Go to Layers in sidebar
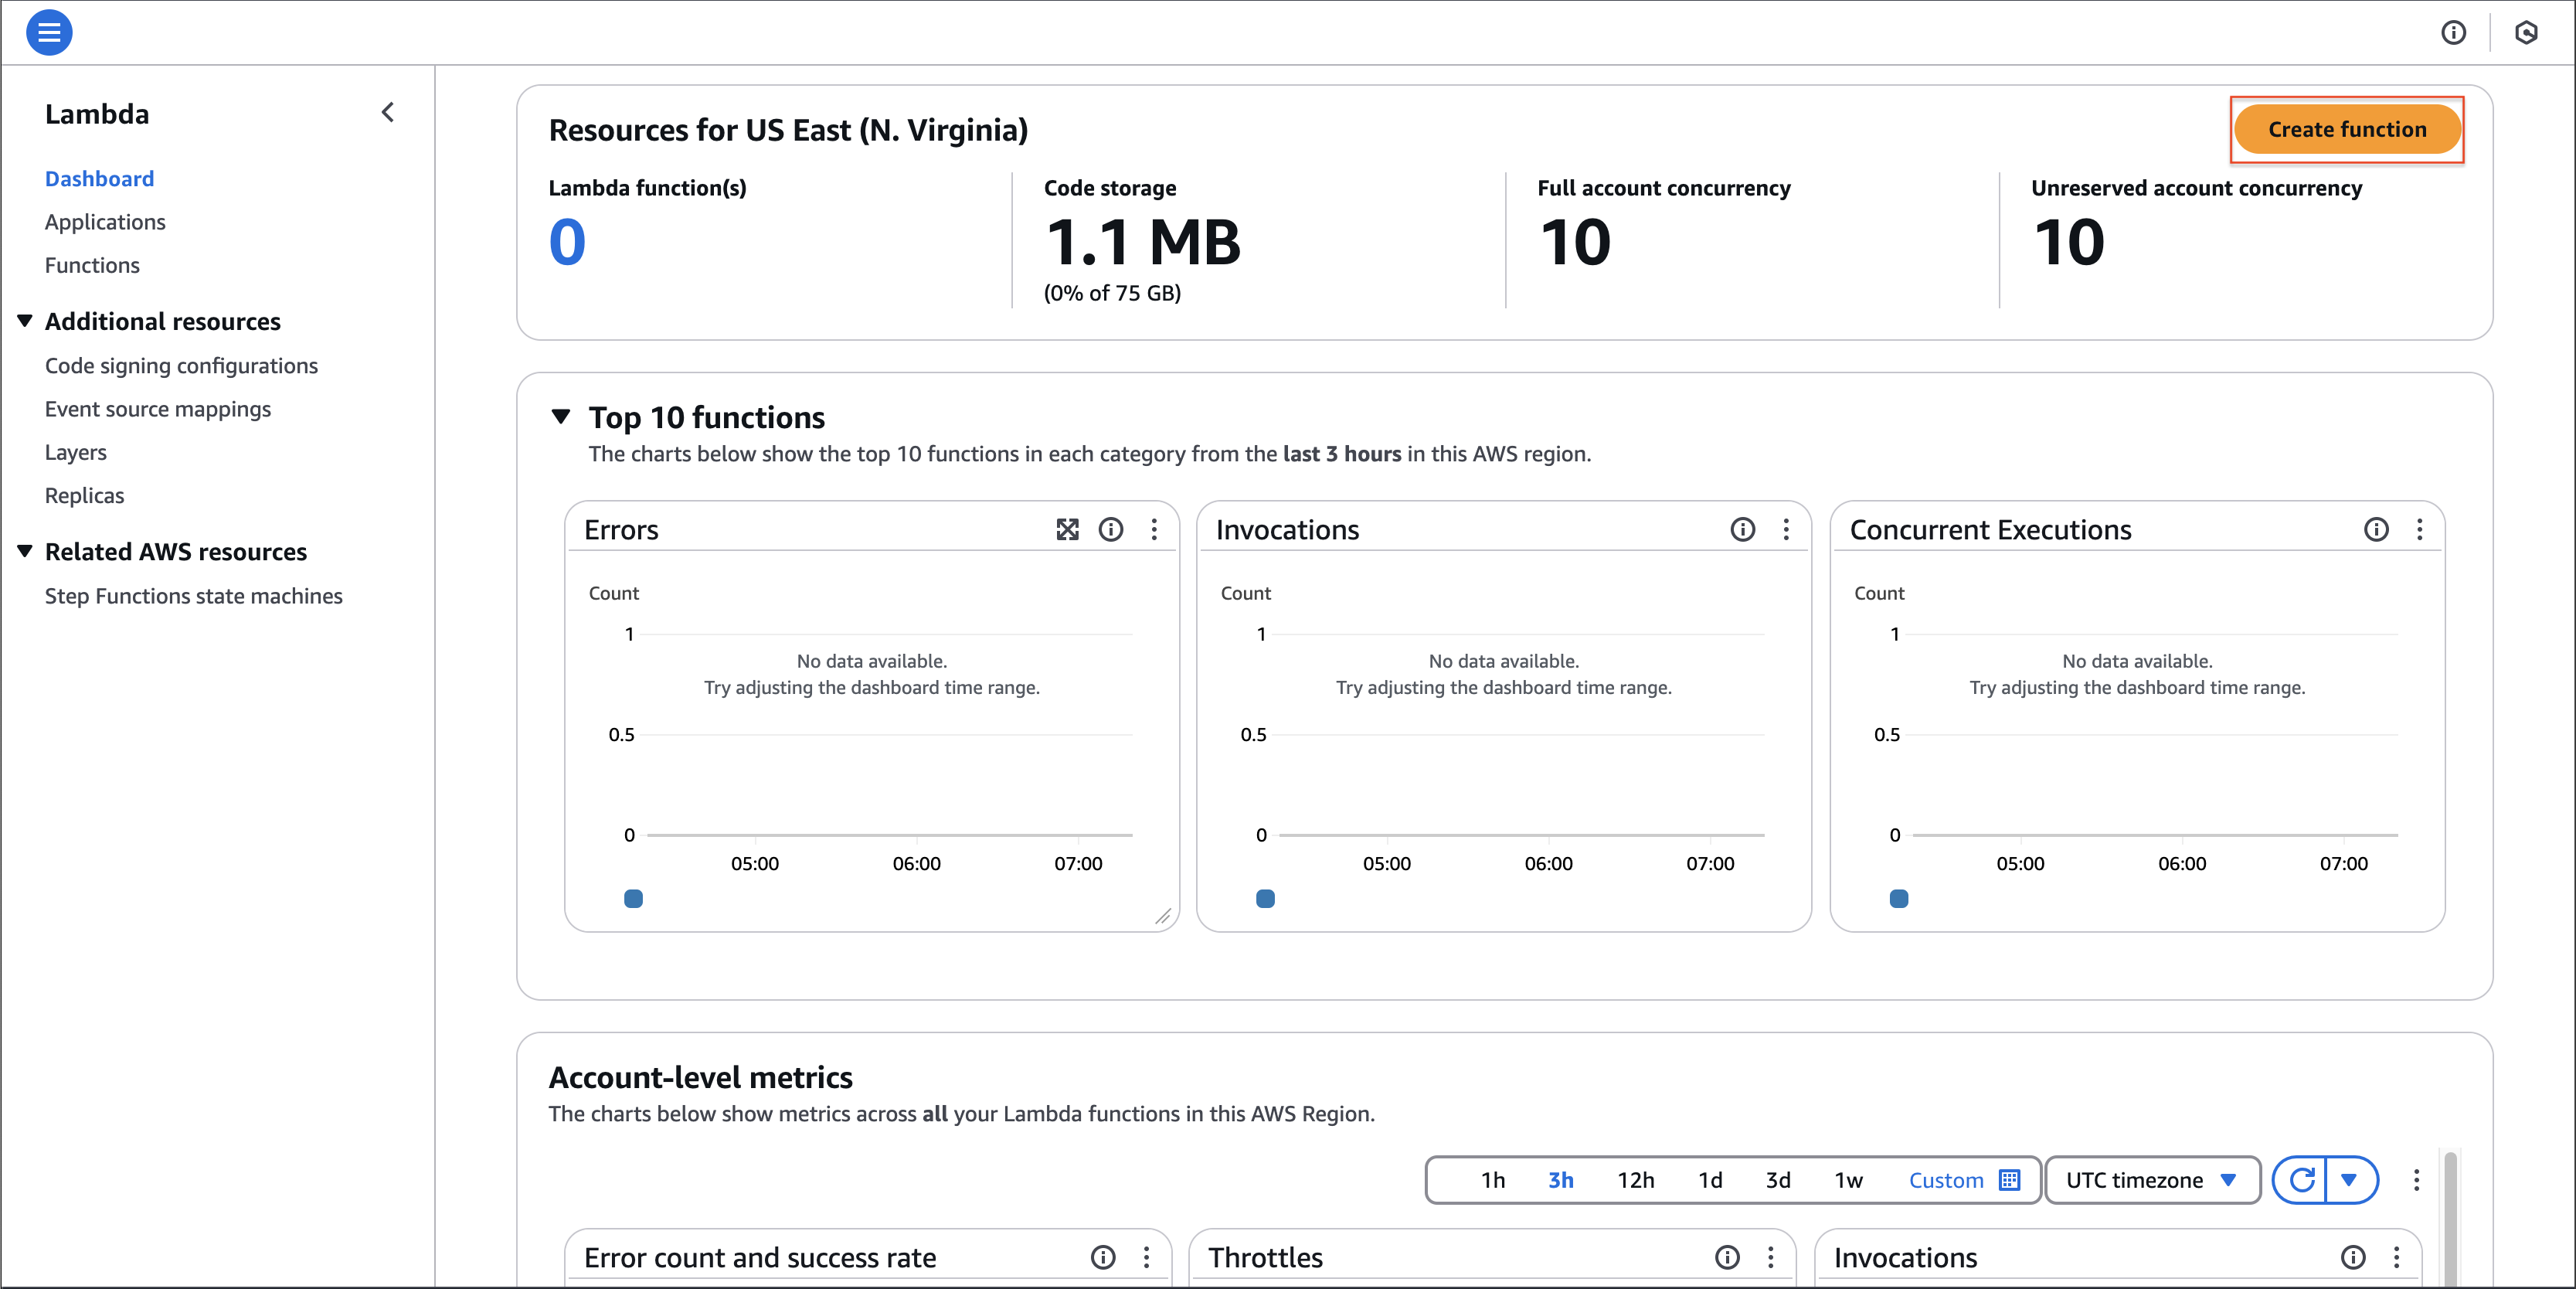Screen dimensions: 2576x1289 (x=75, y=452)
